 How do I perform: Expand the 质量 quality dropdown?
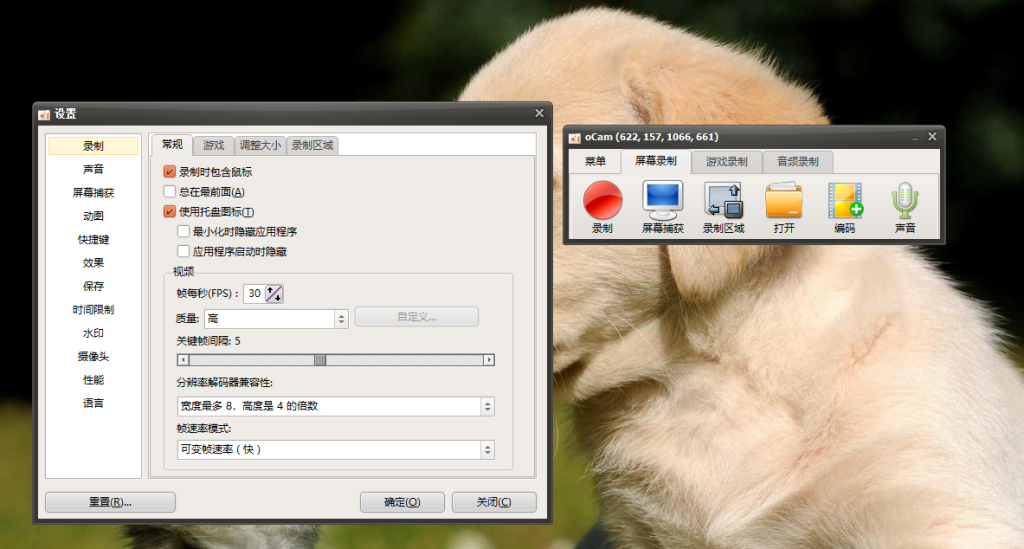[341, 318]
